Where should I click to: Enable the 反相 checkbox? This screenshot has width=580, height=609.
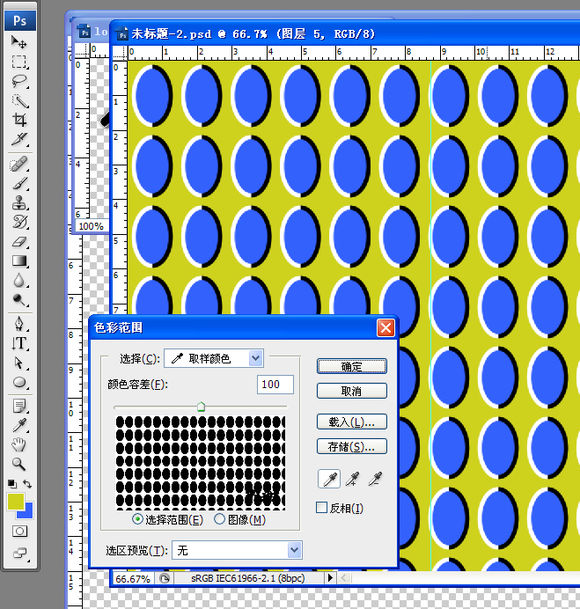[322, 508]
